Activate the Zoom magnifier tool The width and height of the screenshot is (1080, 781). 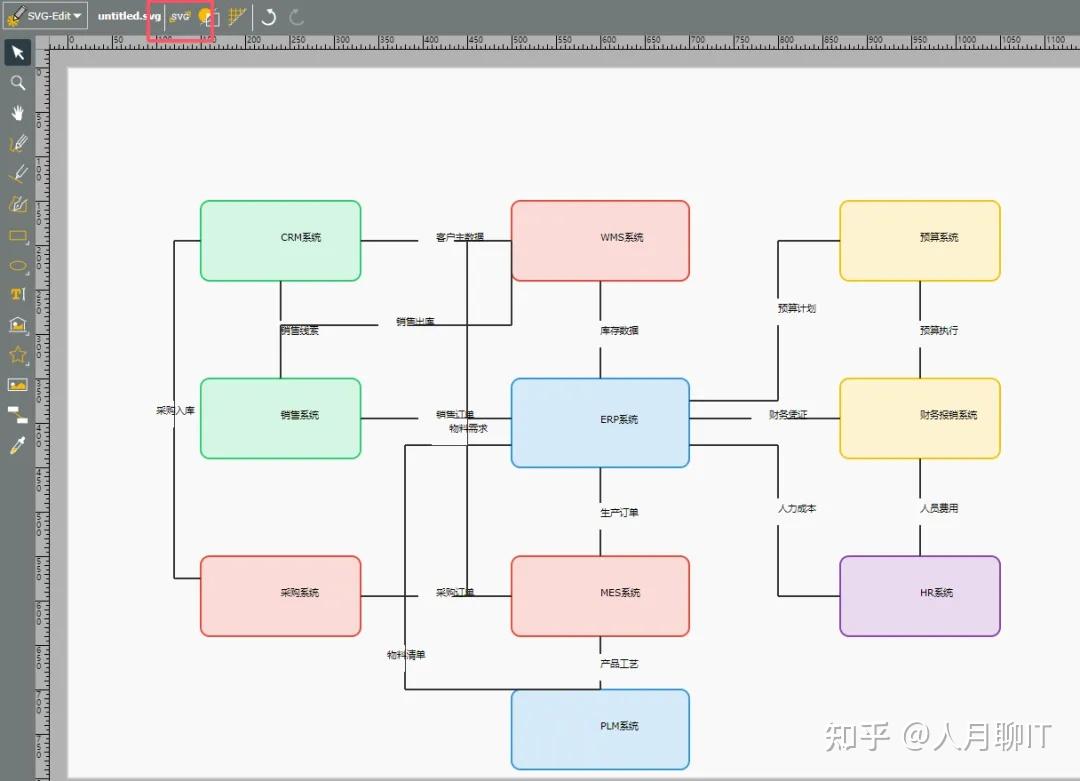tap(17, 82)
